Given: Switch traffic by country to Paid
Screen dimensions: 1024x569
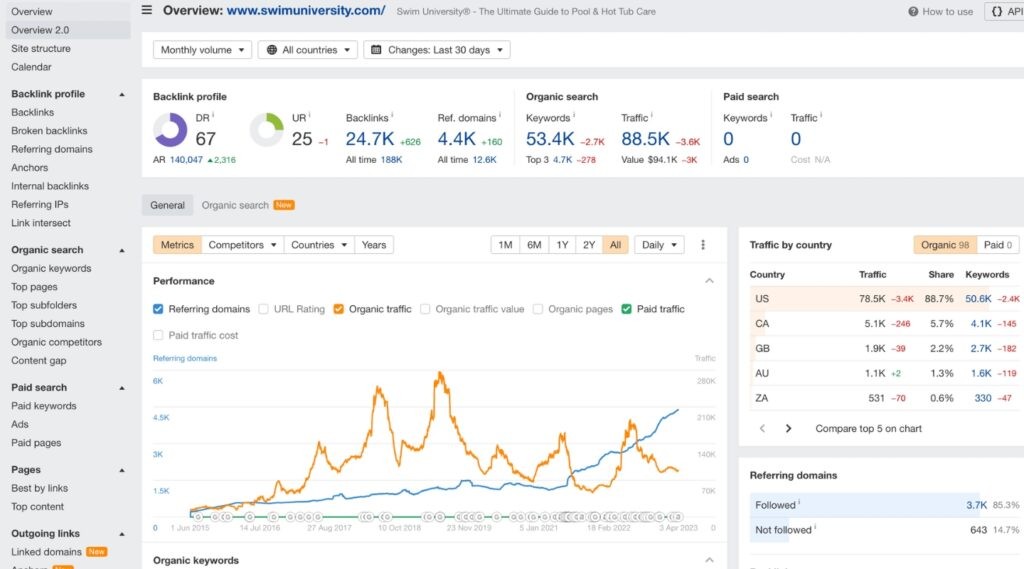Looking at the screenshot, I should tap(997, 245).
